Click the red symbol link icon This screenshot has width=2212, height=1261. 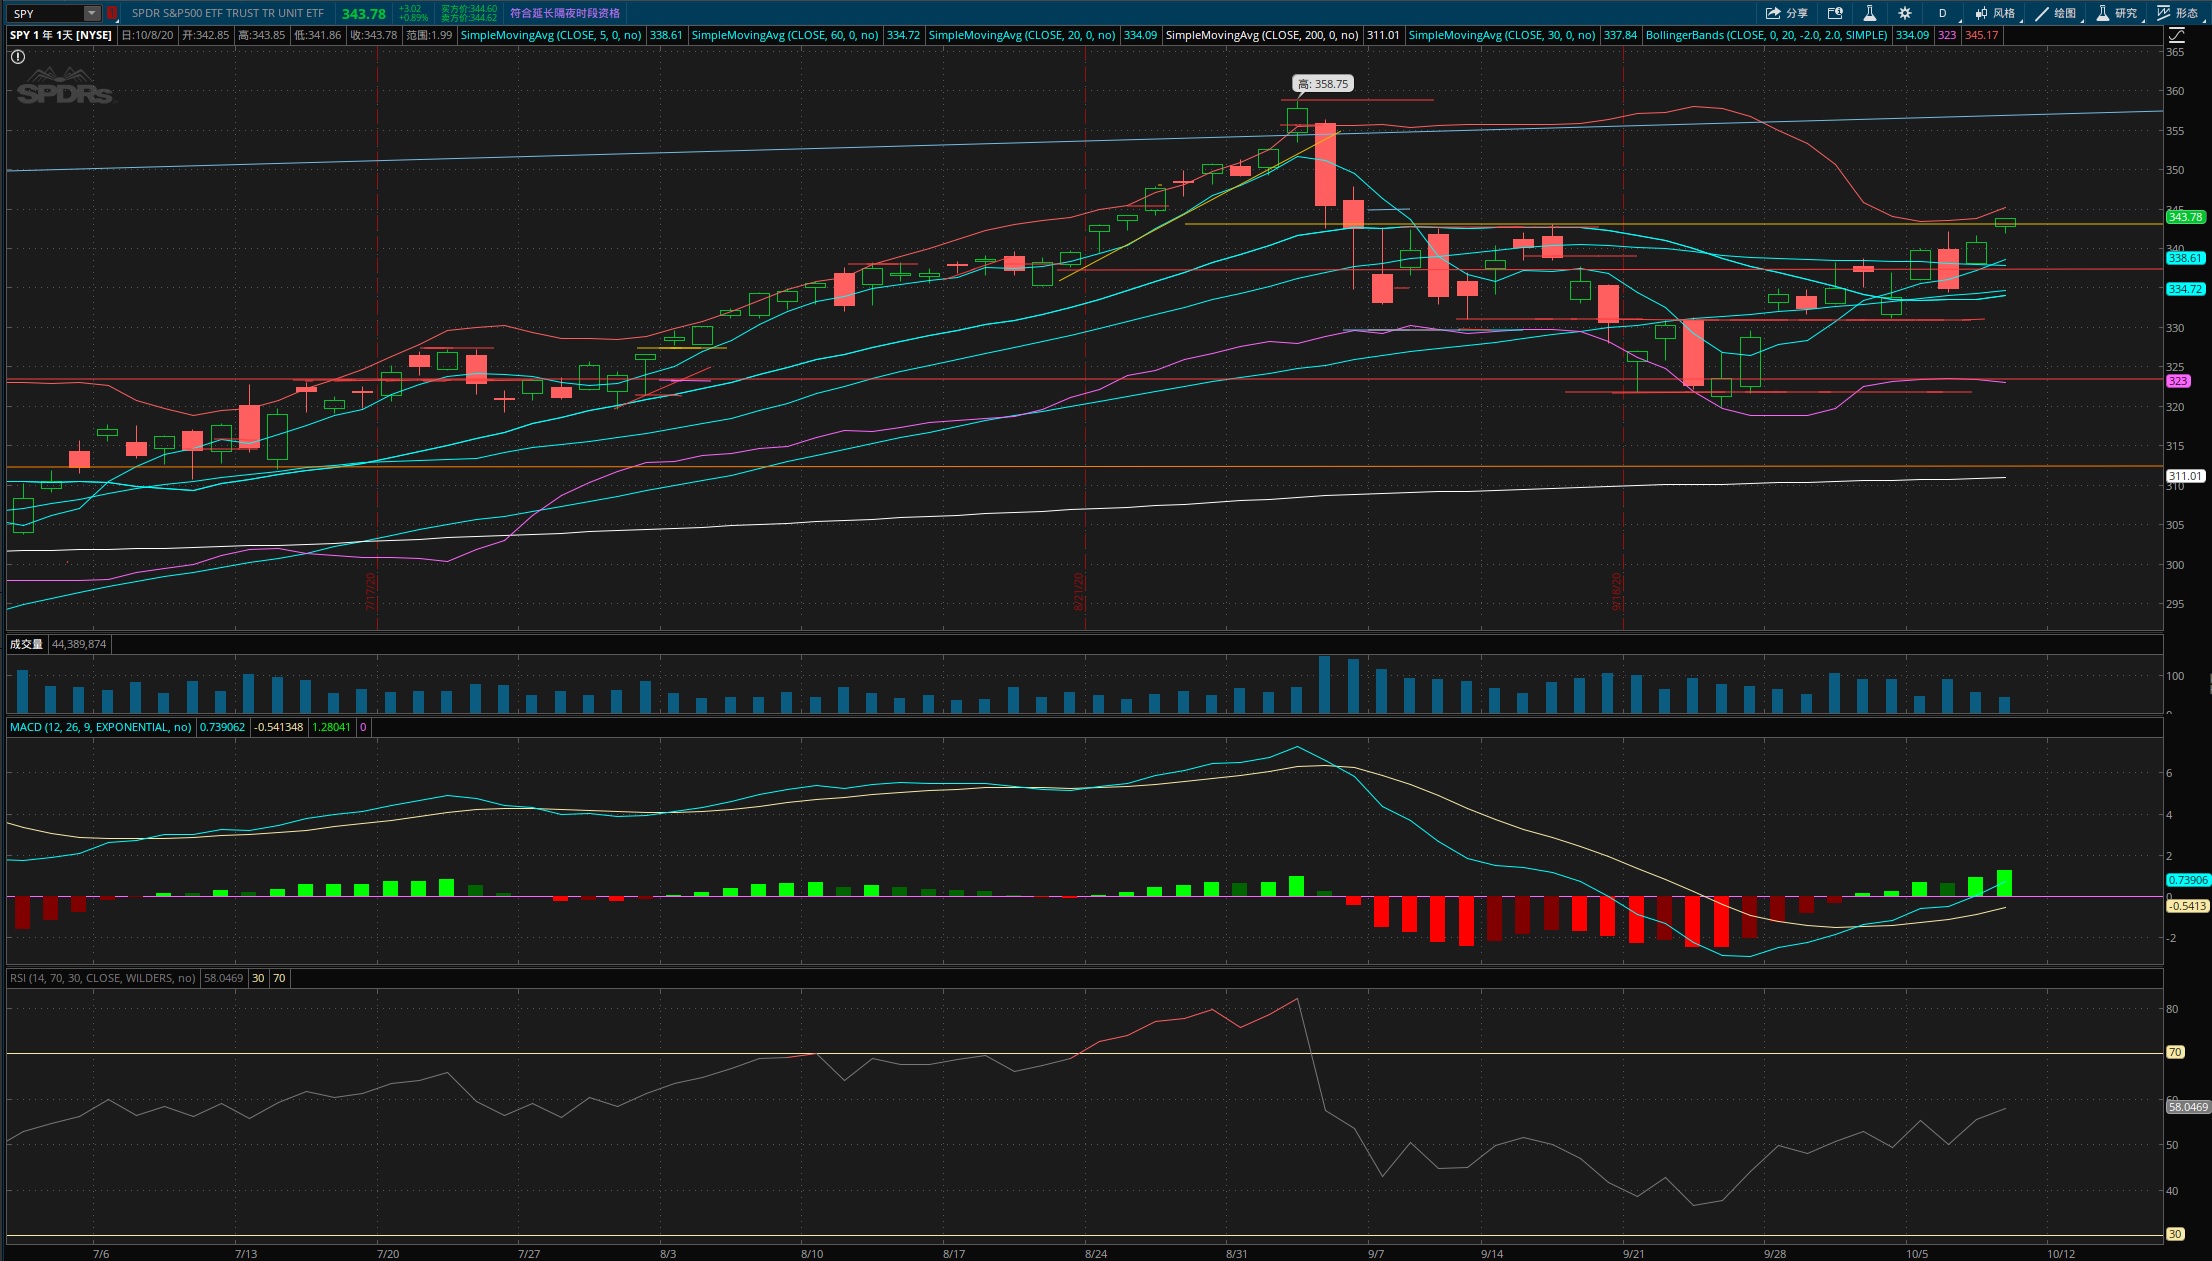112,13
